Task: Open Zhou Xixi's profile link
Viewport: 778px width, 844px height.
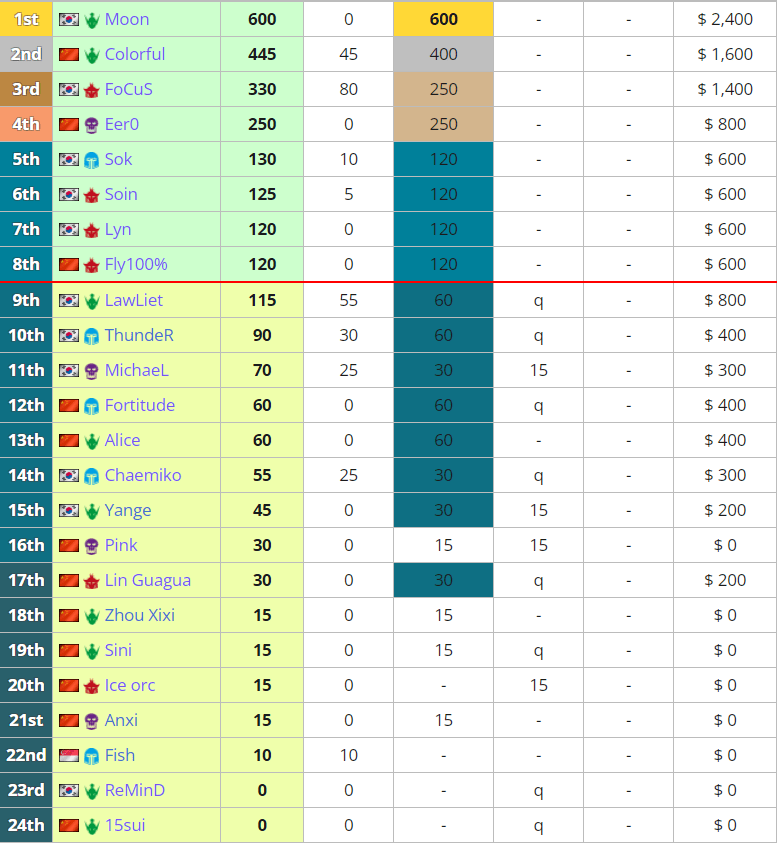Action: coord(139,615)
